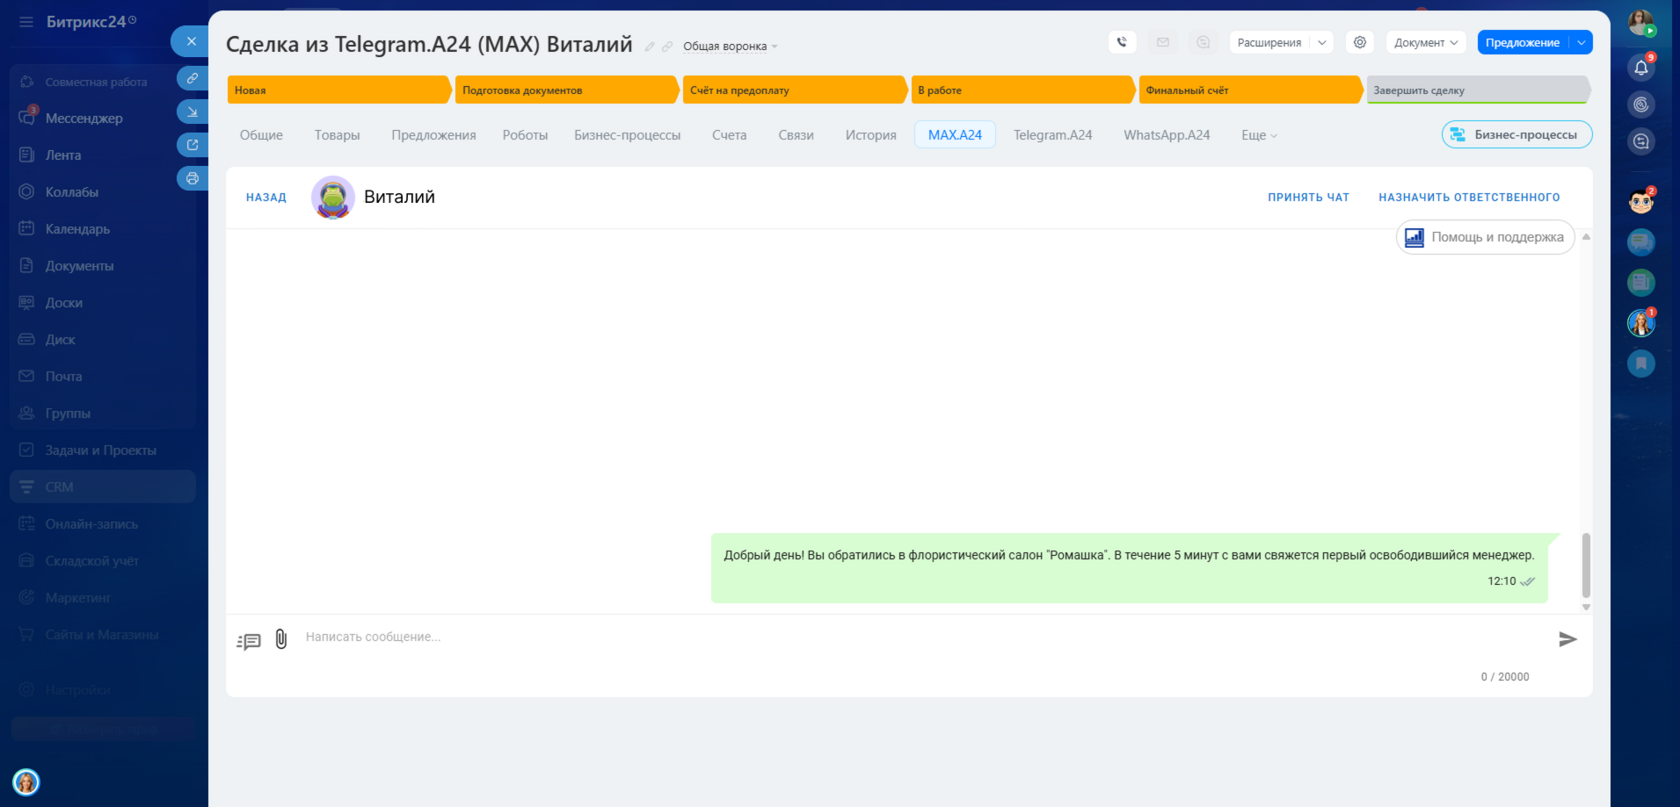Open the Предложения tab

coord(434,135)
